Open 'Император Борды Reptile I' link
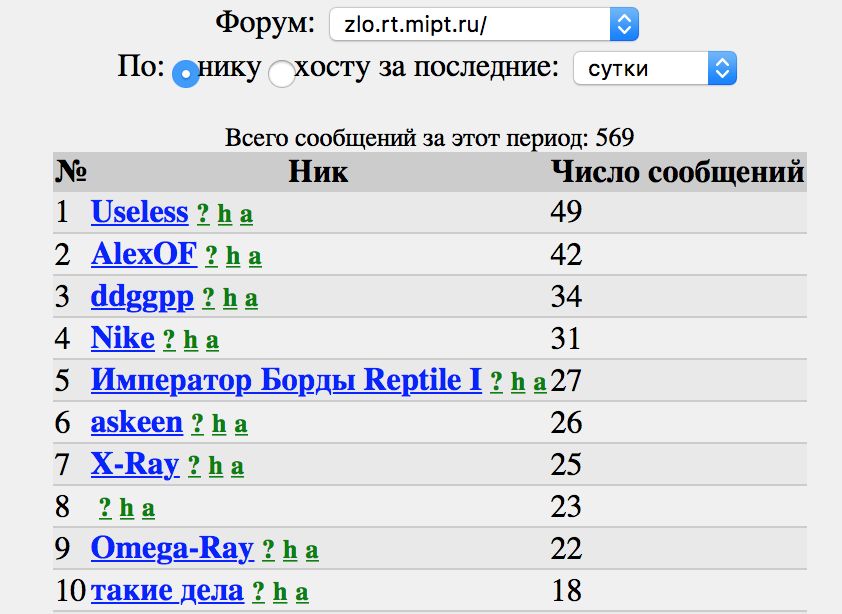The image size is (842, 614). [x=286, y=380]
